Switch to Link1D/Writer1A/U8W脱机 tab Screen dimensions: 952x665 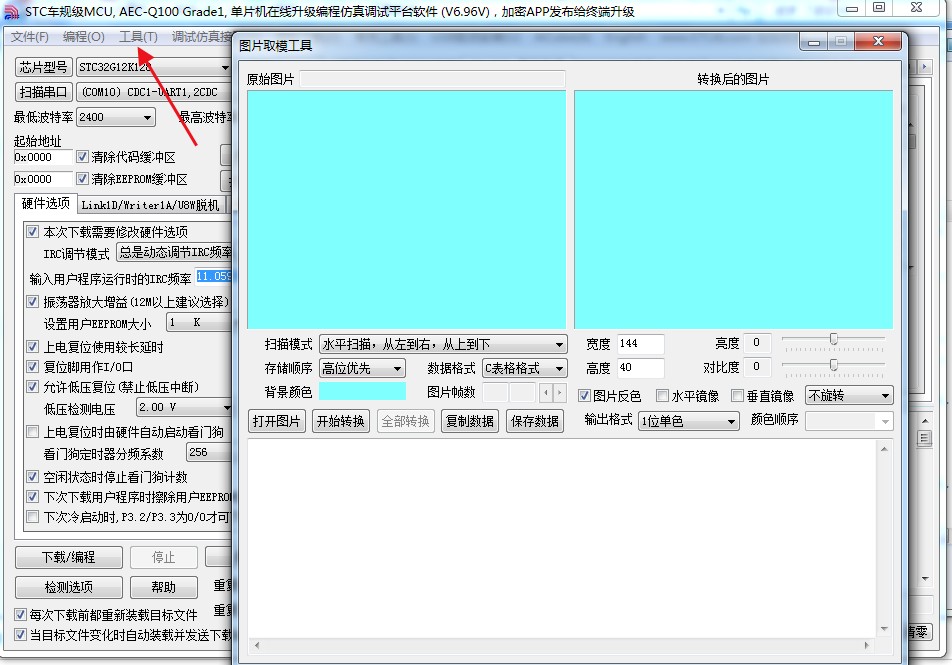point(150,205)
